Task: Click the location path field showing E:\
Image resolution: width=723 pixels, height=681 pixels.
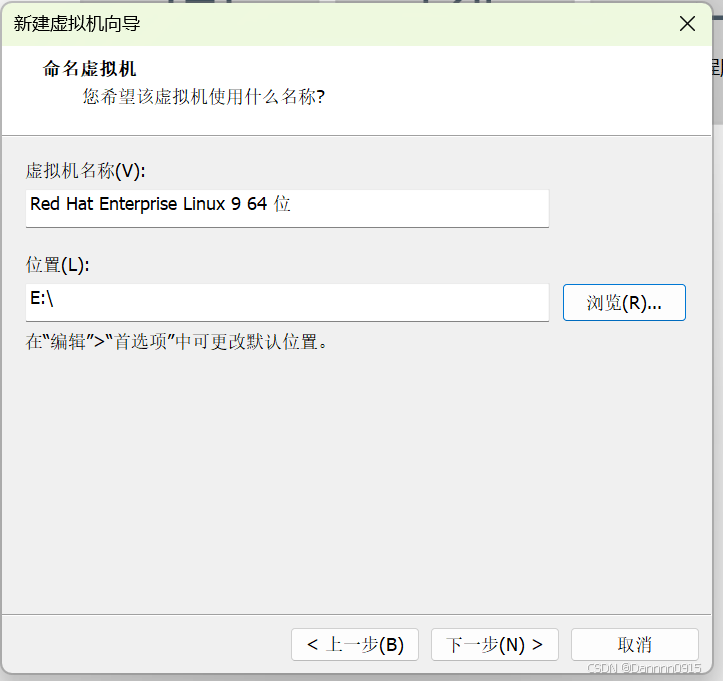Action: click(x=287, y=302)
